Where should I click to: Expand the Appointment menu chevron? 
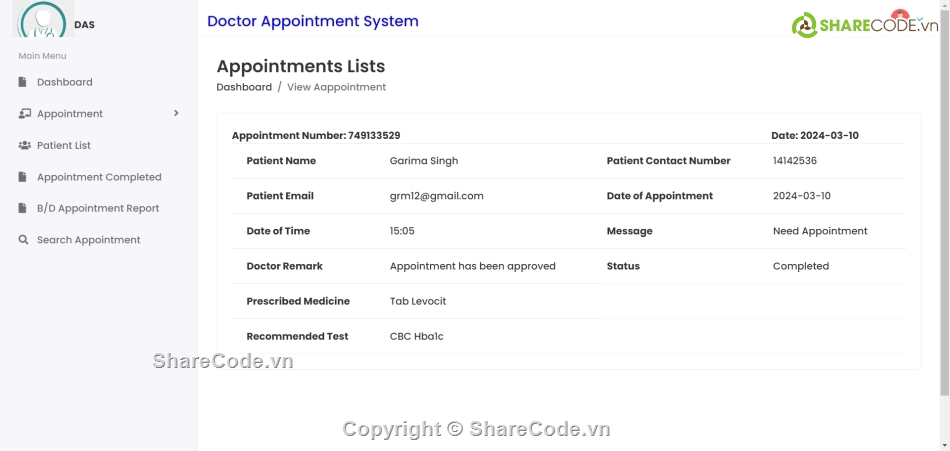(176, 113)
